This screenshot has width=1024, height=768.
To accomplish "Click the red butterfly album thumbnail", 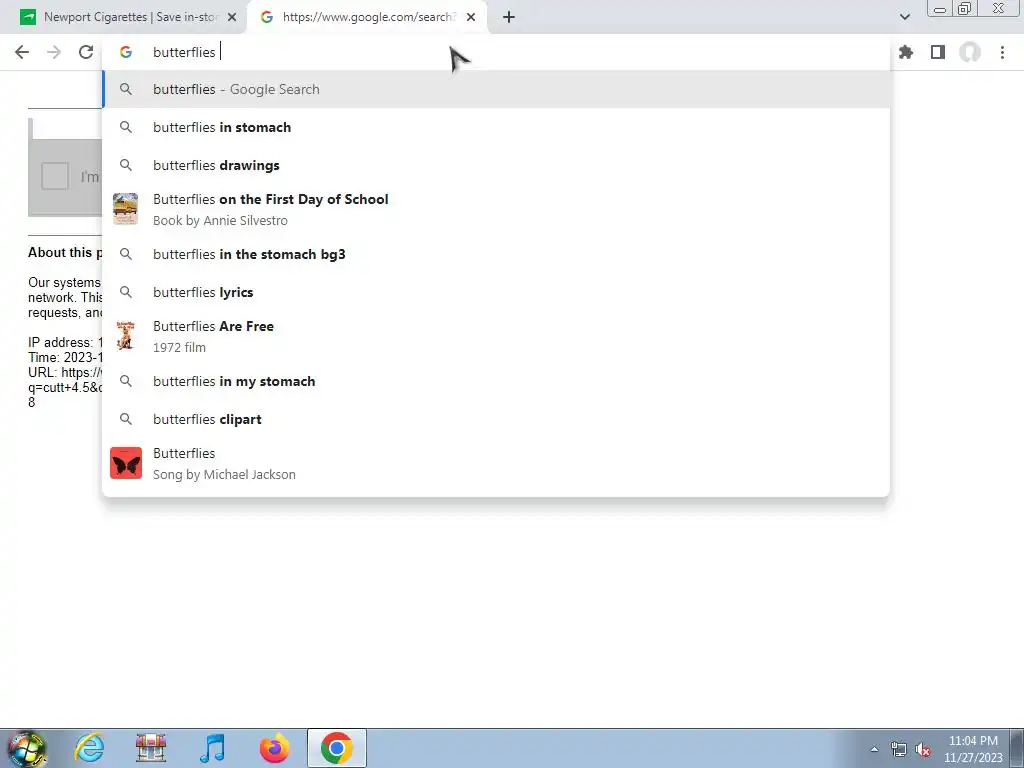I will tap(126, 463).
